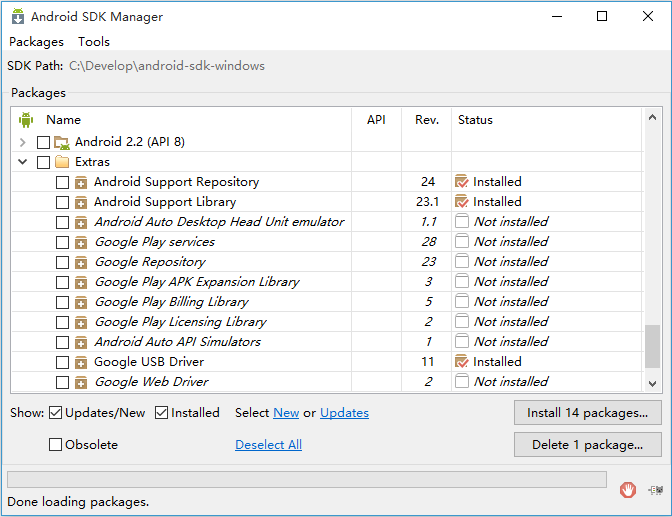Click the Installed status icon for Android Support Repository

point(462,182)
